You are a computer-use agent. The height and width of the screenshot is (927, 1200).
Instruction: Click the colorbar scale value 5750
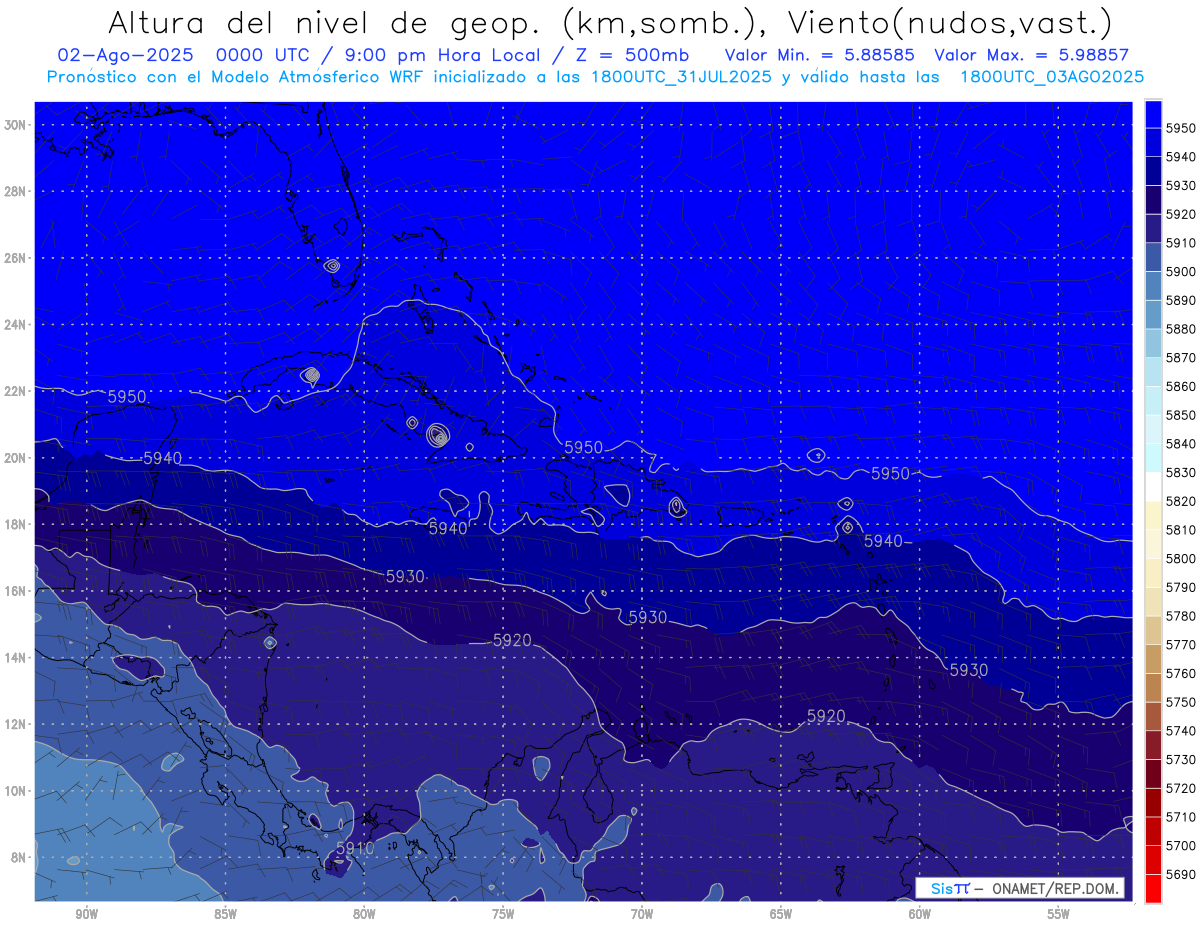point(1181,702)
